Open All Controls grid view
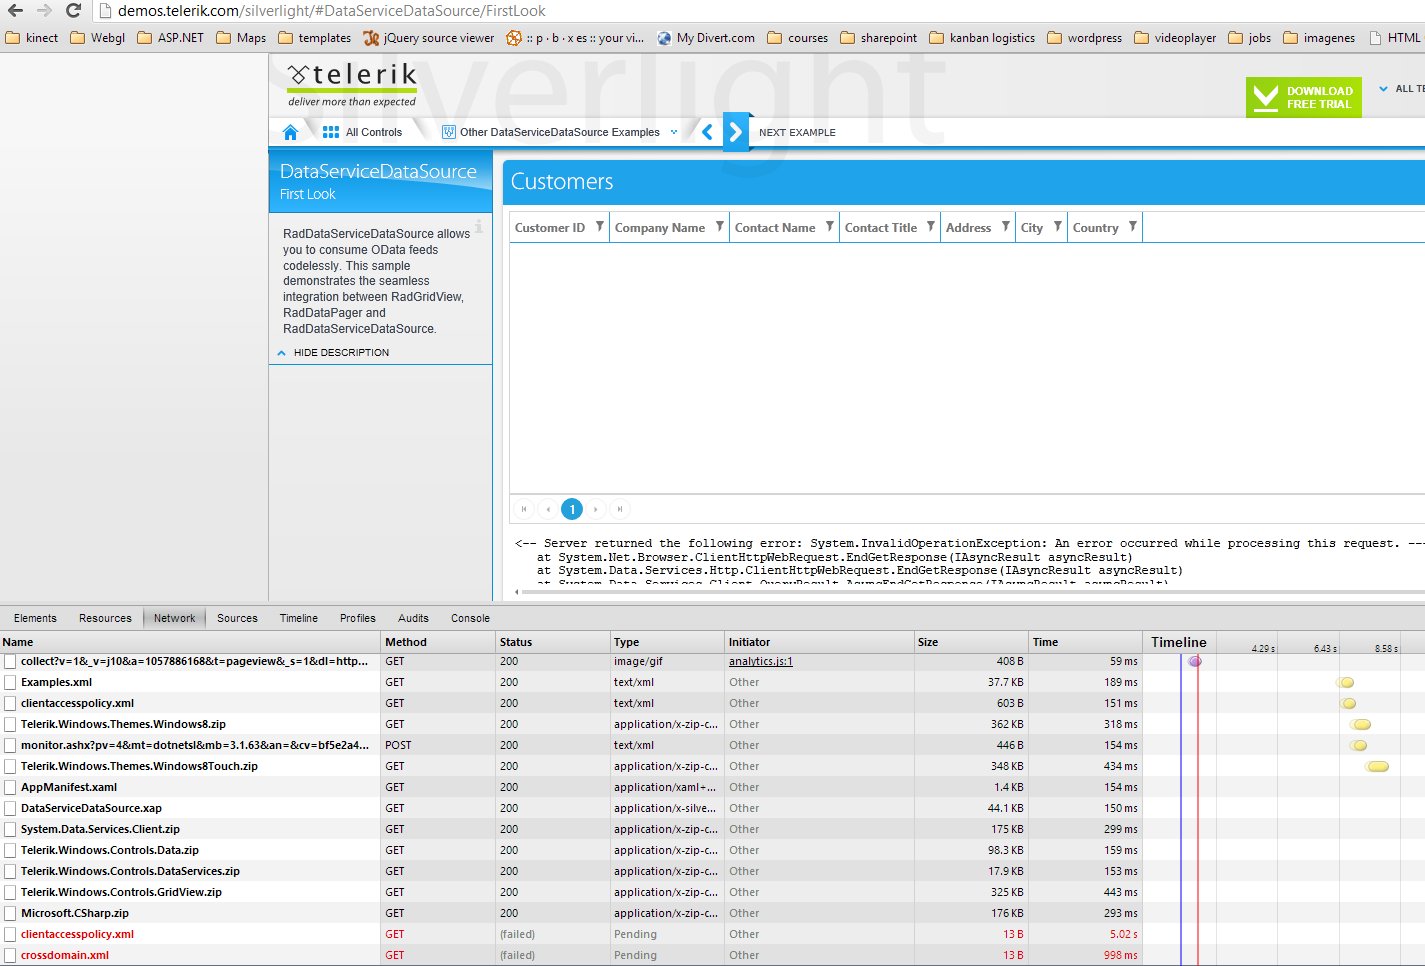 point(362,132)
